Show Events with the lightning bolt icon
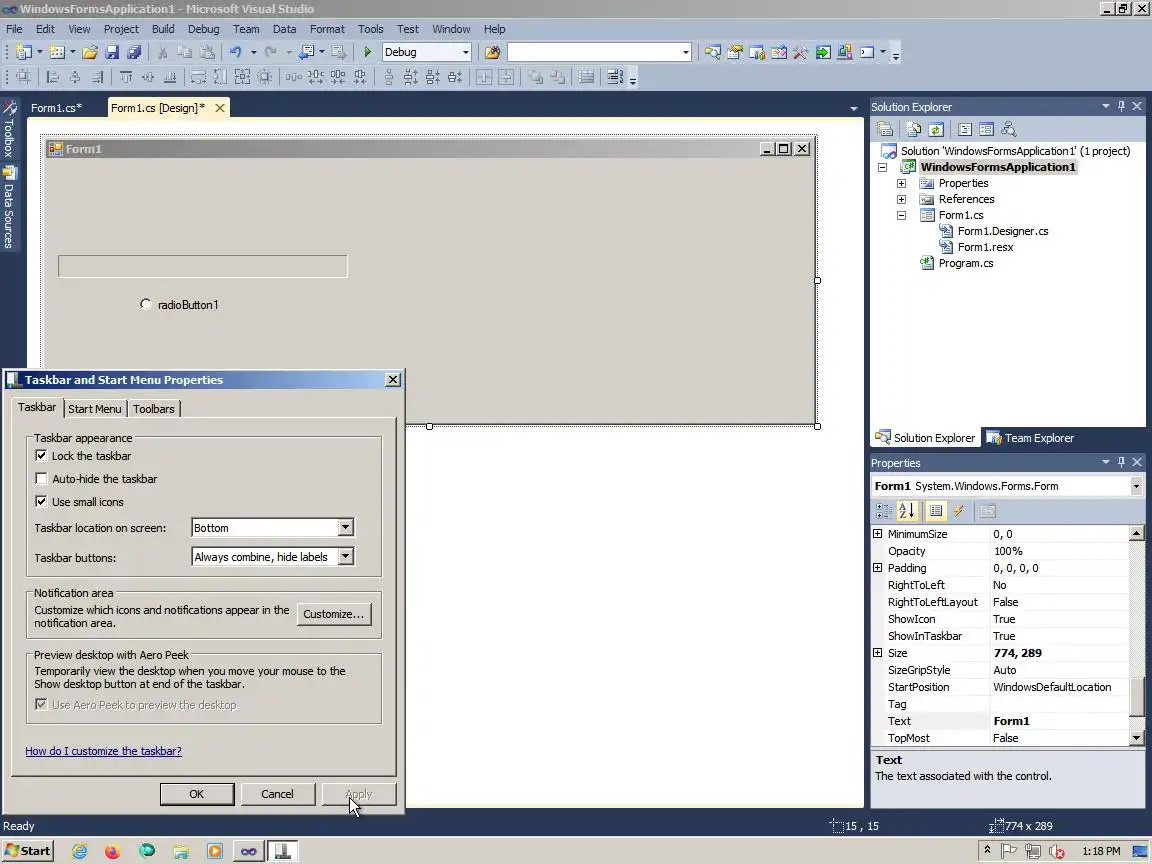1152x864 pixels. click(x=958, y=511)
